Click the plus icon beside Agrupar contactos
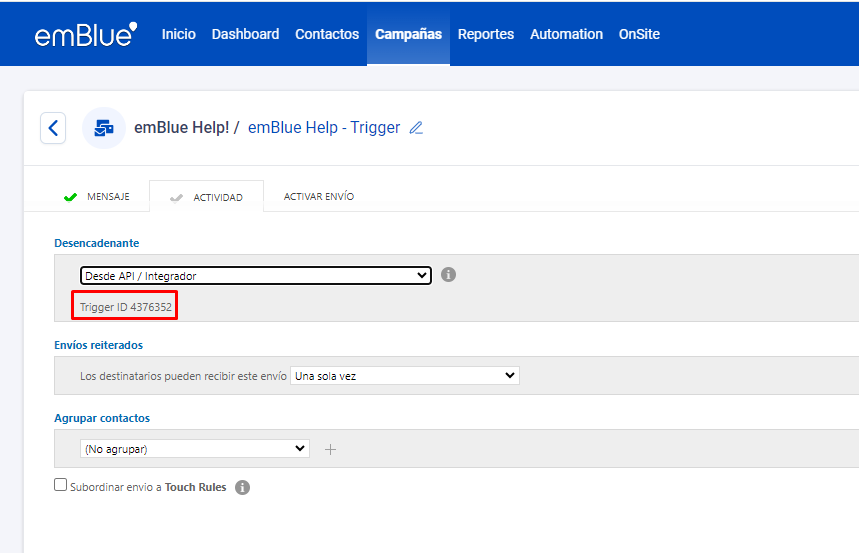859x553 pixels. tap(330, 449)
